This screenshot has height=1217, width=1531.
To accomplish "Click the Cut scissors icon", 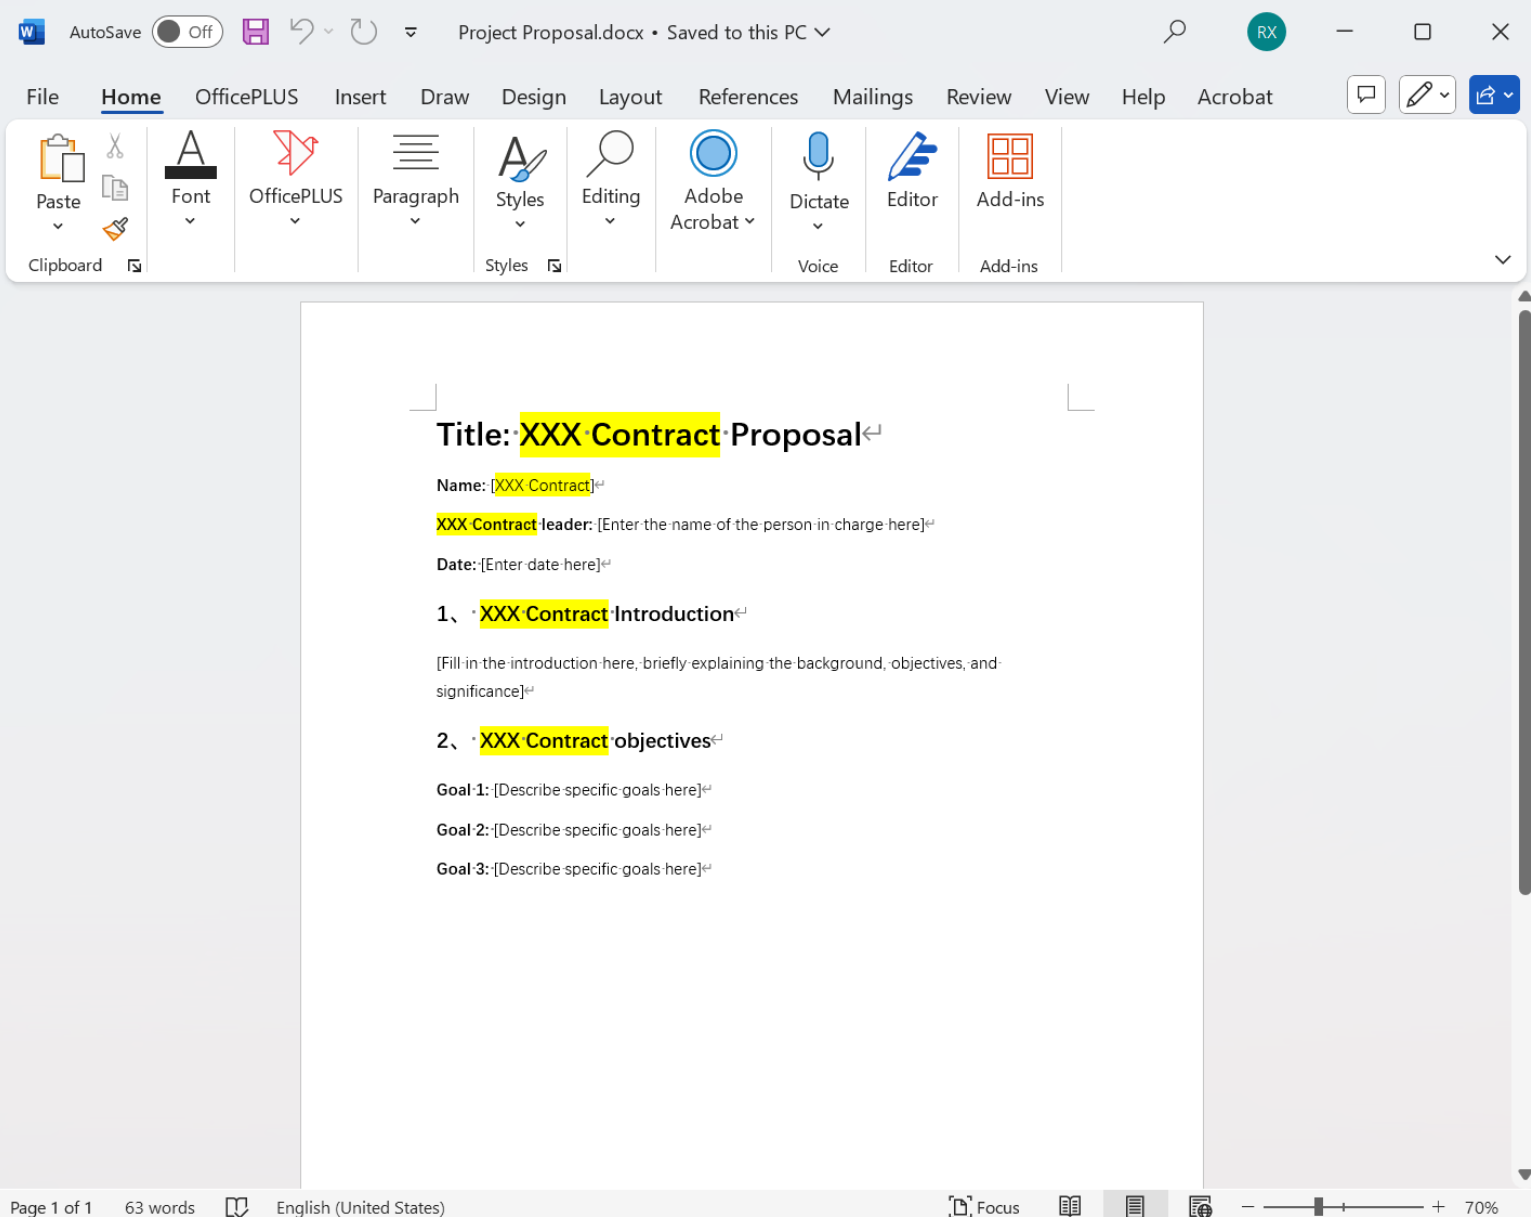I will (115, 147).
